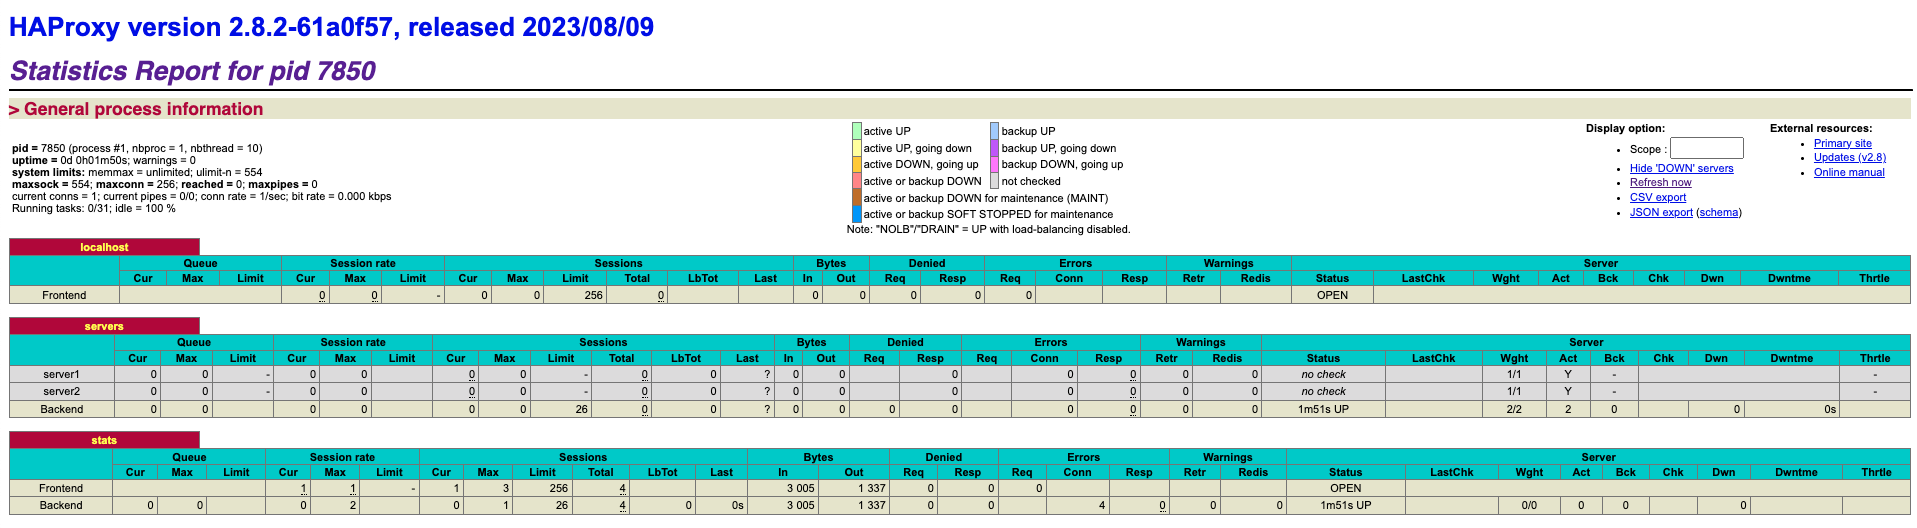Viewport: 1917px width, 528px height.
Task: Click OPEN status in localhost Frontend row
Action: [x=1332, y=295]
